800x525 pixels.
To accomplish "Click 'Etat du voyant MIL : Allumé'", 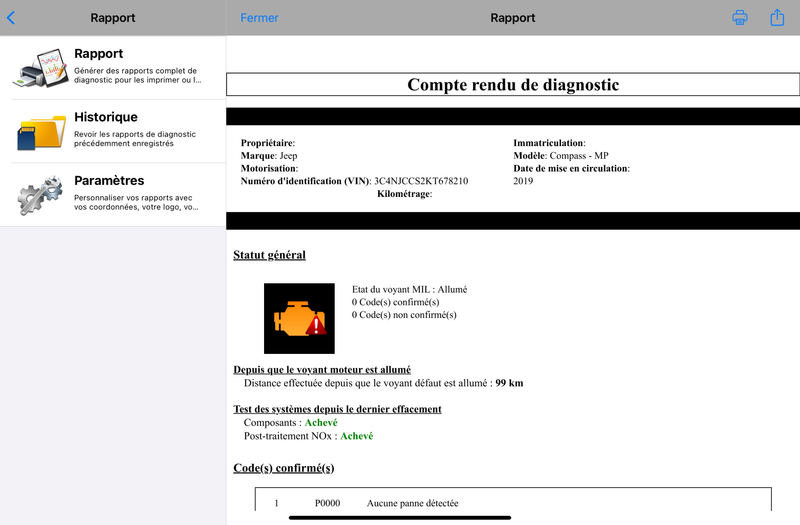I will 409,289.
